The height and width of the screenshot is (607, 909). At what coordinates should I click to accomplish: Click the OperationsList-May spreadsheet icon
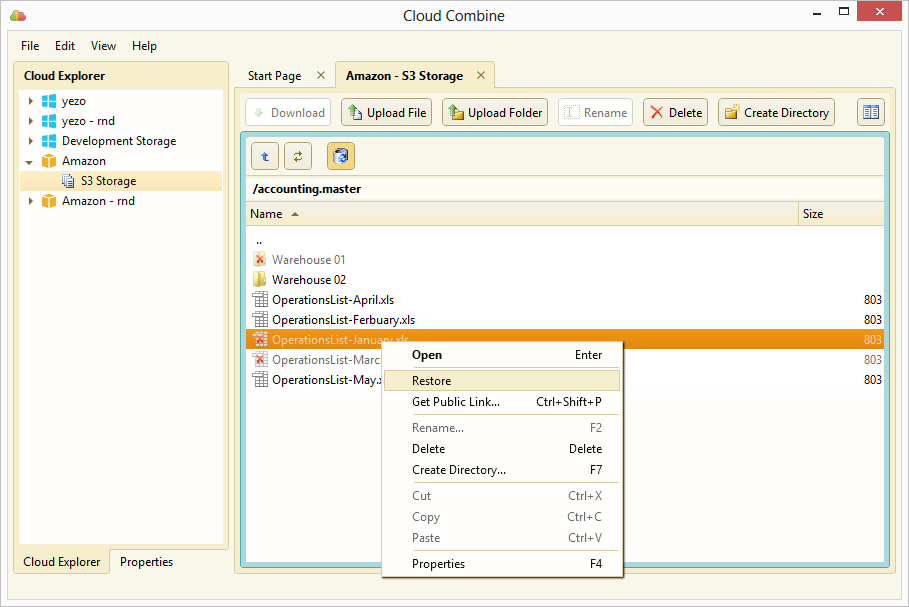click(260, 380)
